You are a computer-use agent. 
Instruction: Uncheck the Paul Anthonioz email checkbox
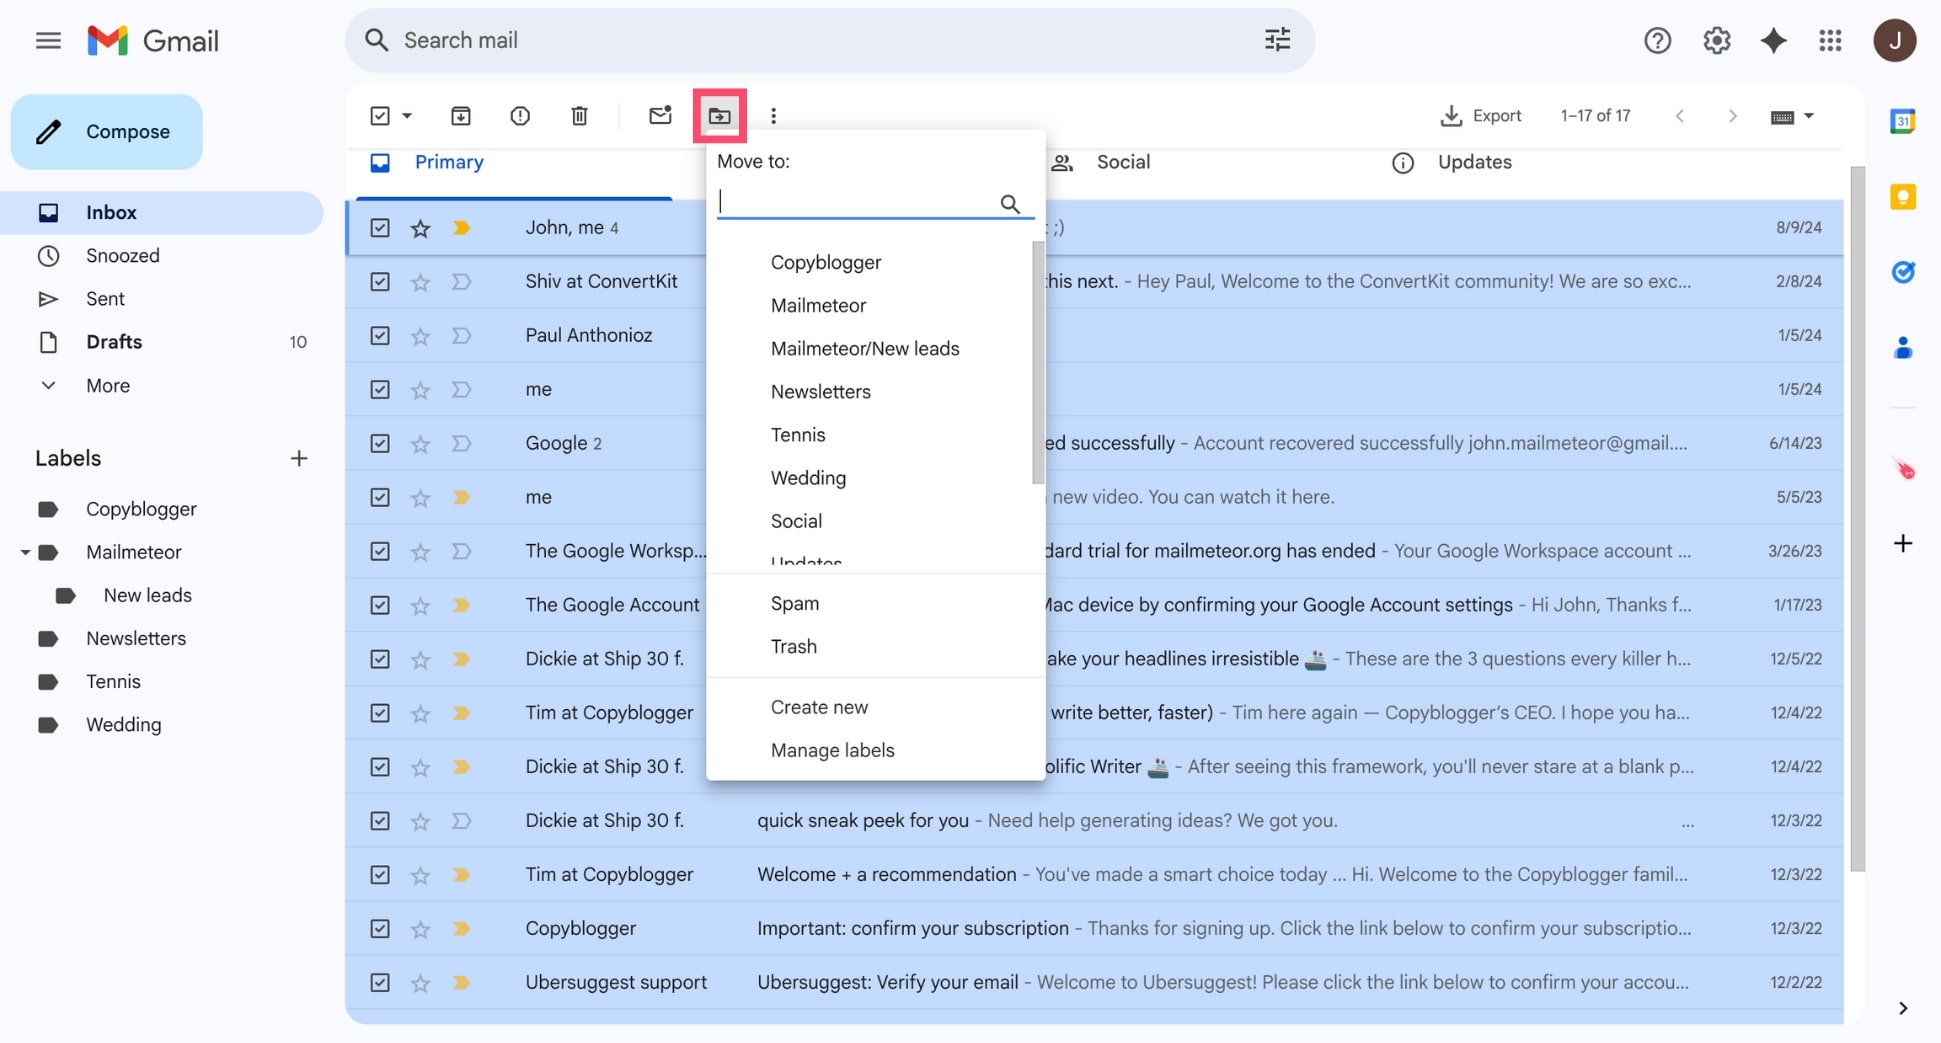(380, 336)
